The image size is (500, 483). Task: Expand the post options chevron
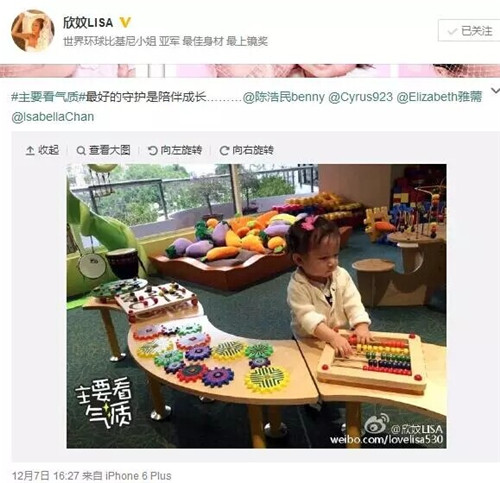click(495, 91)
